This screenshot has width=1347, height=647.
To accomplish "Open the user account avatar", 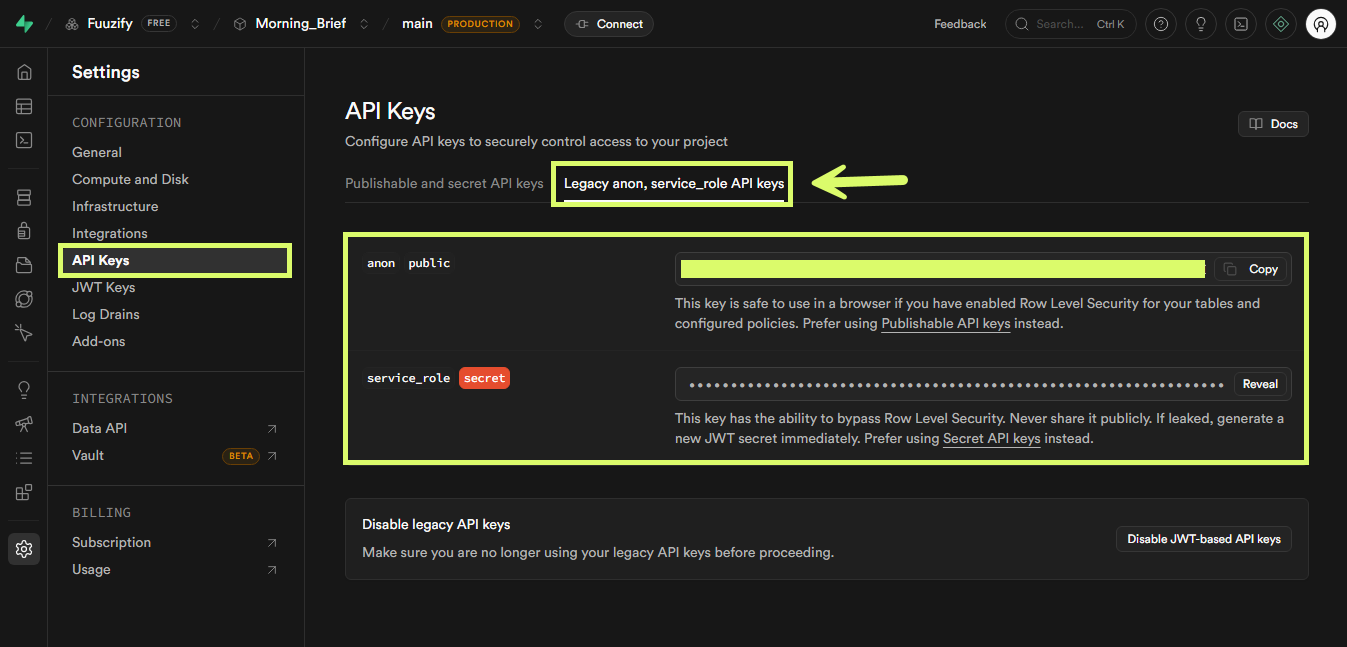I will (x=1321, y=24).
